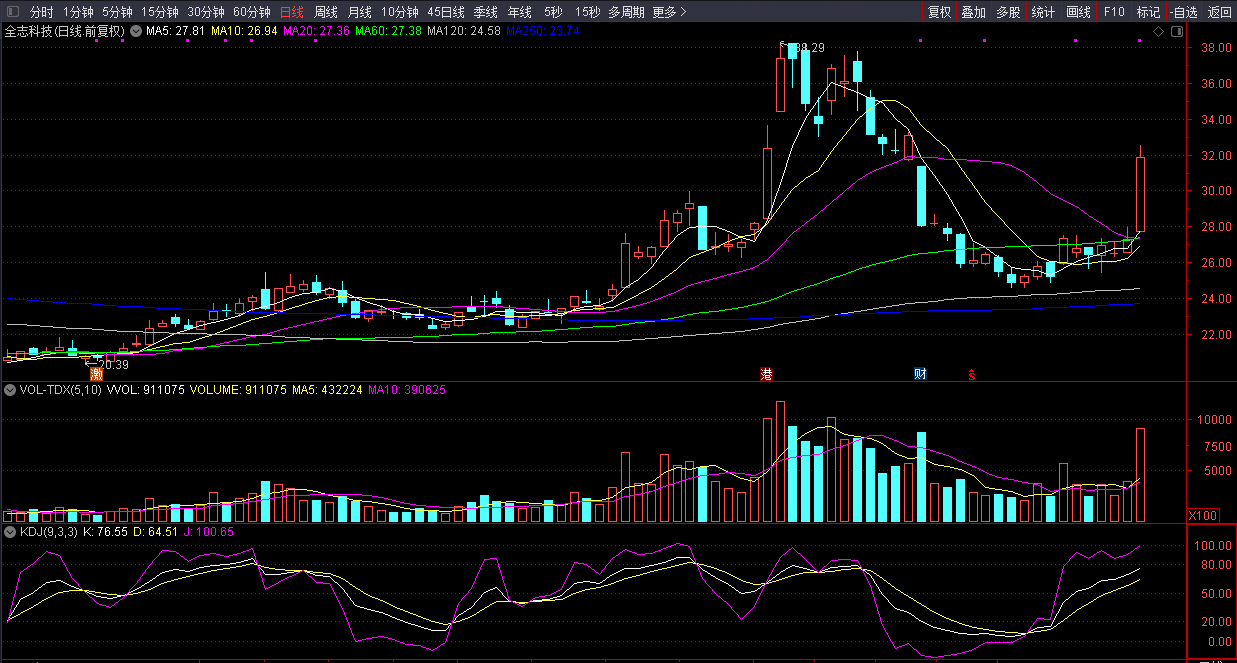Screen dimensions: 1237x663
Task: Open the 更多 periods menu
Action: [669, 13]
